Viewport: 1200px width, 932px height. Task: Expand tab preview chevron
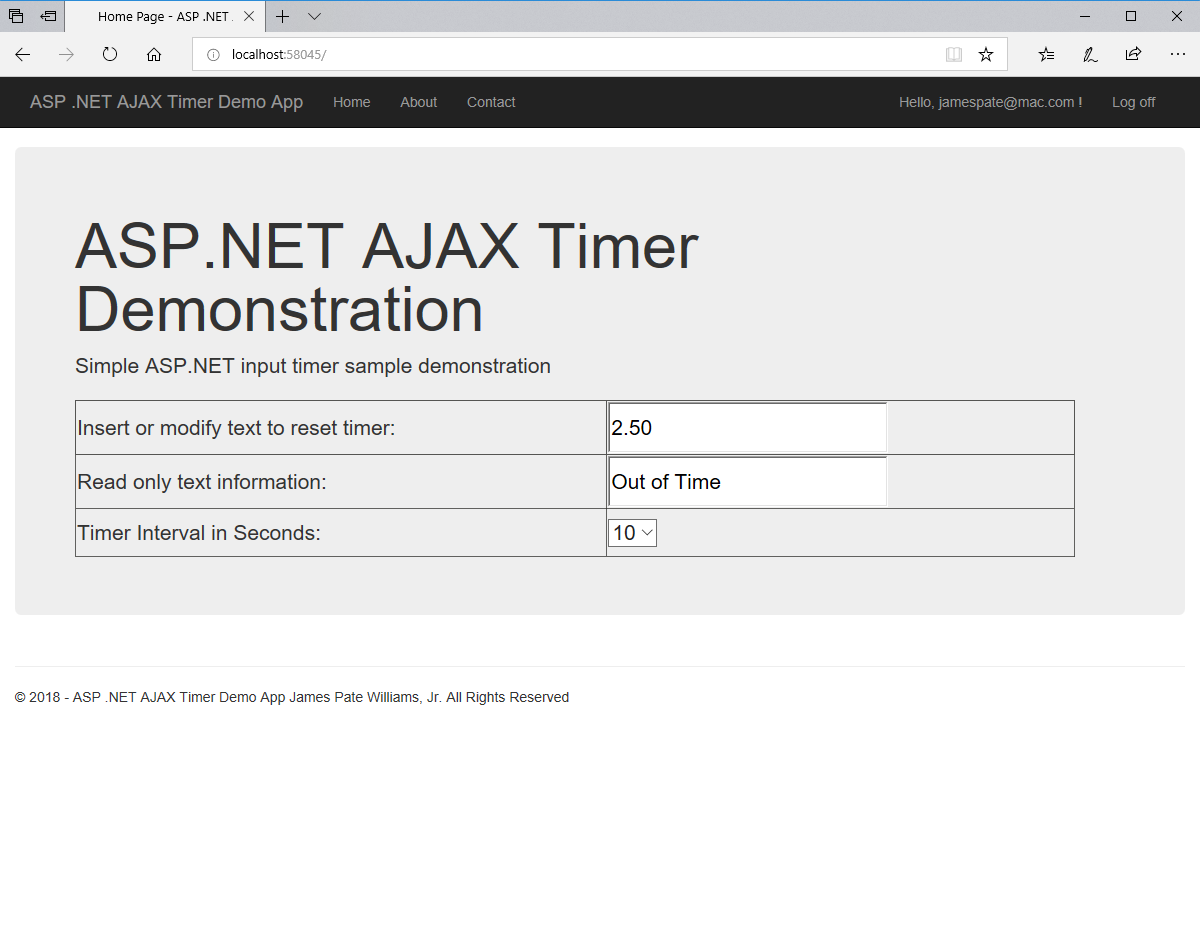click(314, 16)
